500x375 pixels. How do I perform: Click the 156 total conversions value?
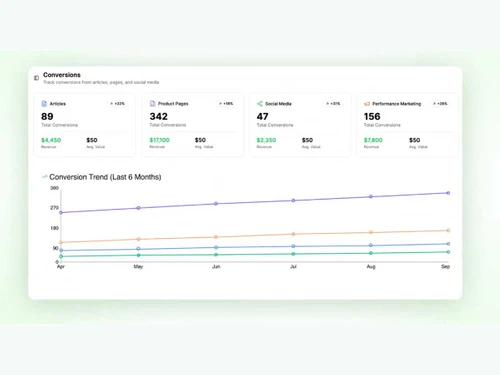(372, 116)
